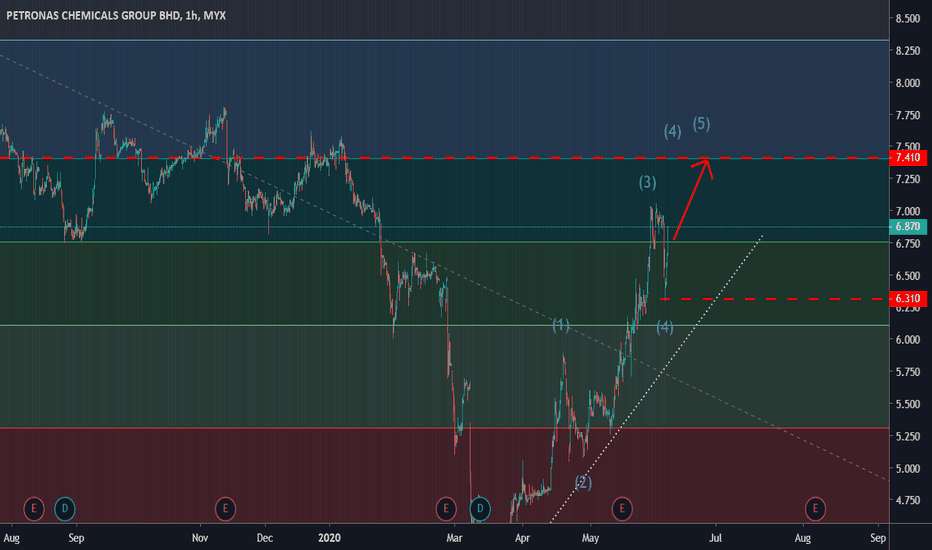Click the earnings marker near Aug 2020
The image size is (932, 550).
pyautogui.click(x=816, y=508)
